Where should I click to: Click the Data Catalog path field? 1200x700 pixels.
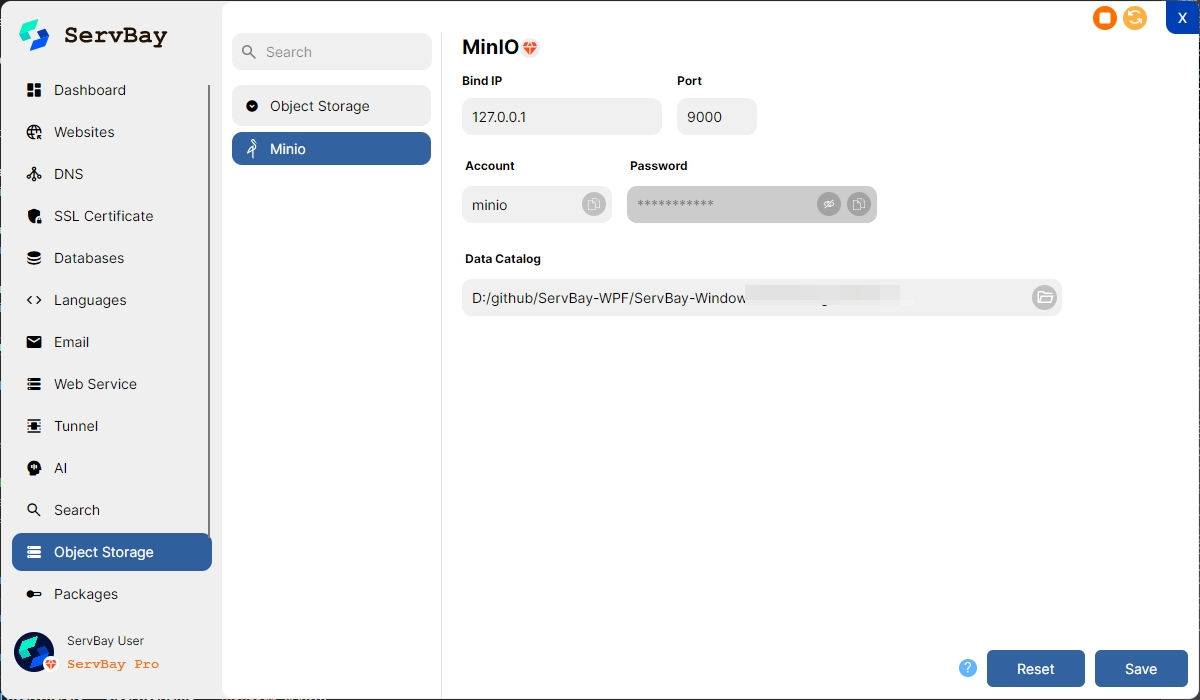tap(762, 297)
